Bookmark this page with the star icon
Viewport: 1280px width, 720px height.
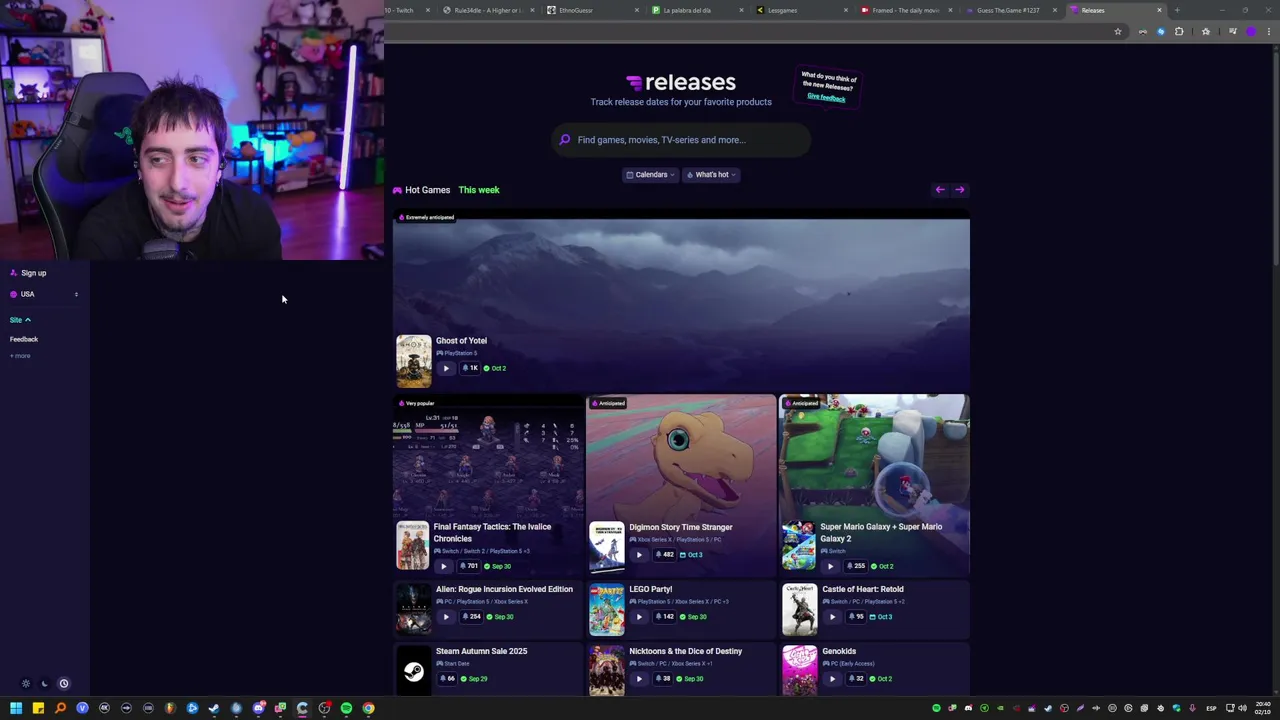pyautogui.click(x=1118, y=32)
